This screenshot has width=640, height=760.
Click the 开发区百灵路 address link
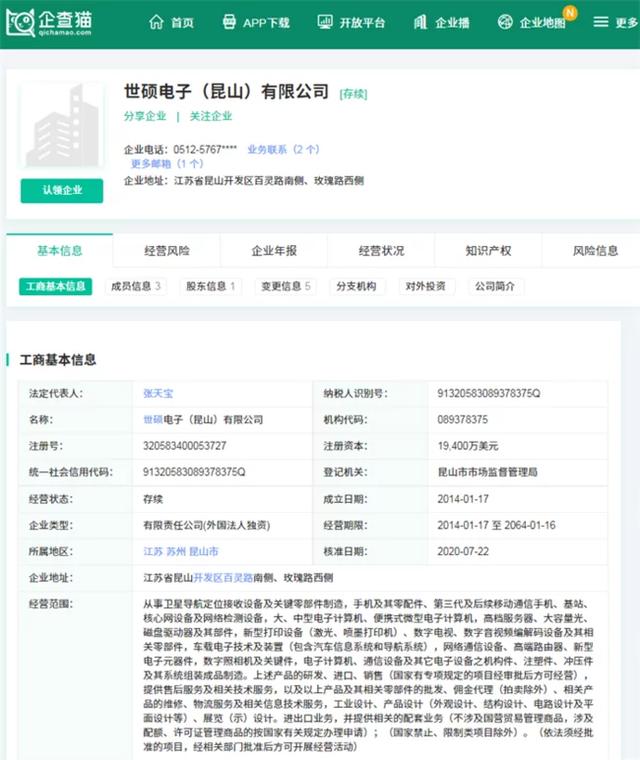click(223, 578)
